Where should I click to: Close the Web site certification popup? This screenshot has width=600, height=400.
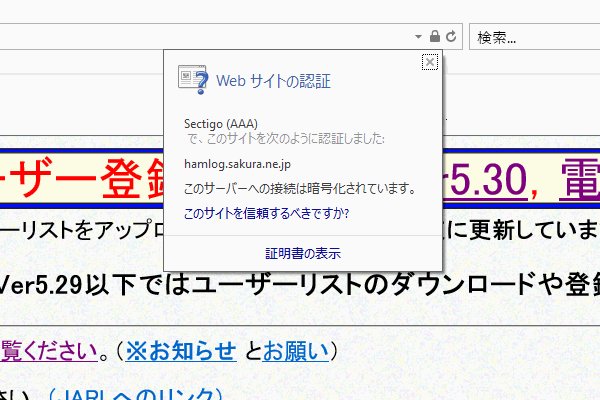coord(430,62)
